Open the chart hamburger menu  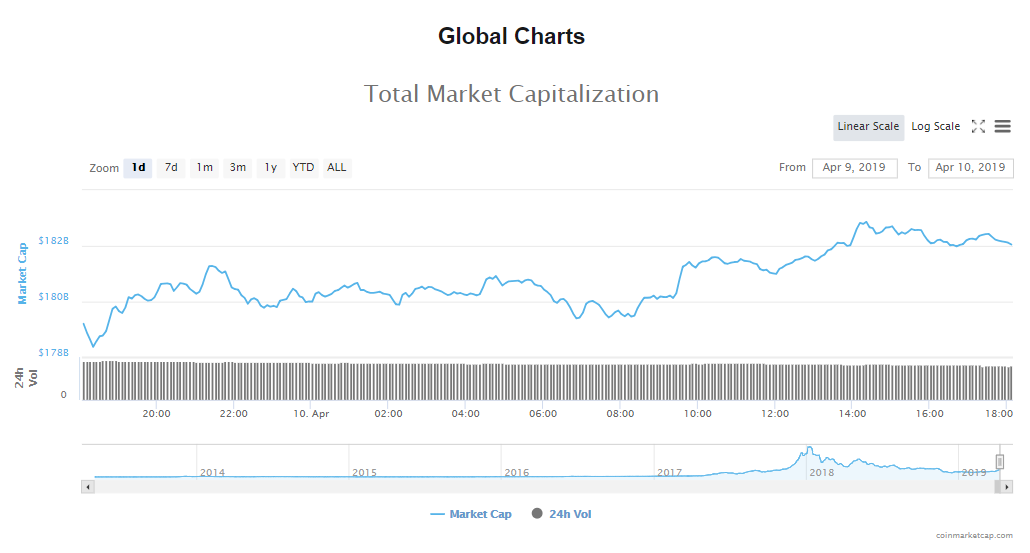point(1002,126)
